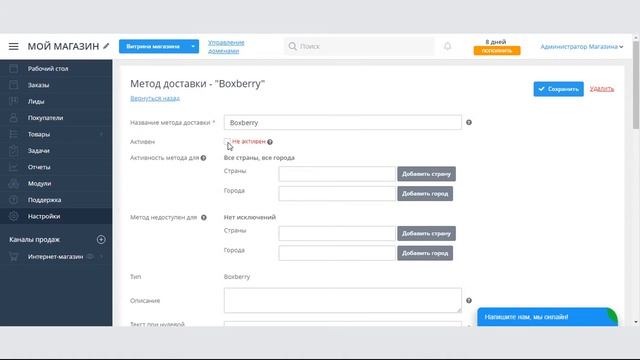This screenshot has width=640, height=360.
Task: Click help icon next to Описание field
Action: (469, 300)
